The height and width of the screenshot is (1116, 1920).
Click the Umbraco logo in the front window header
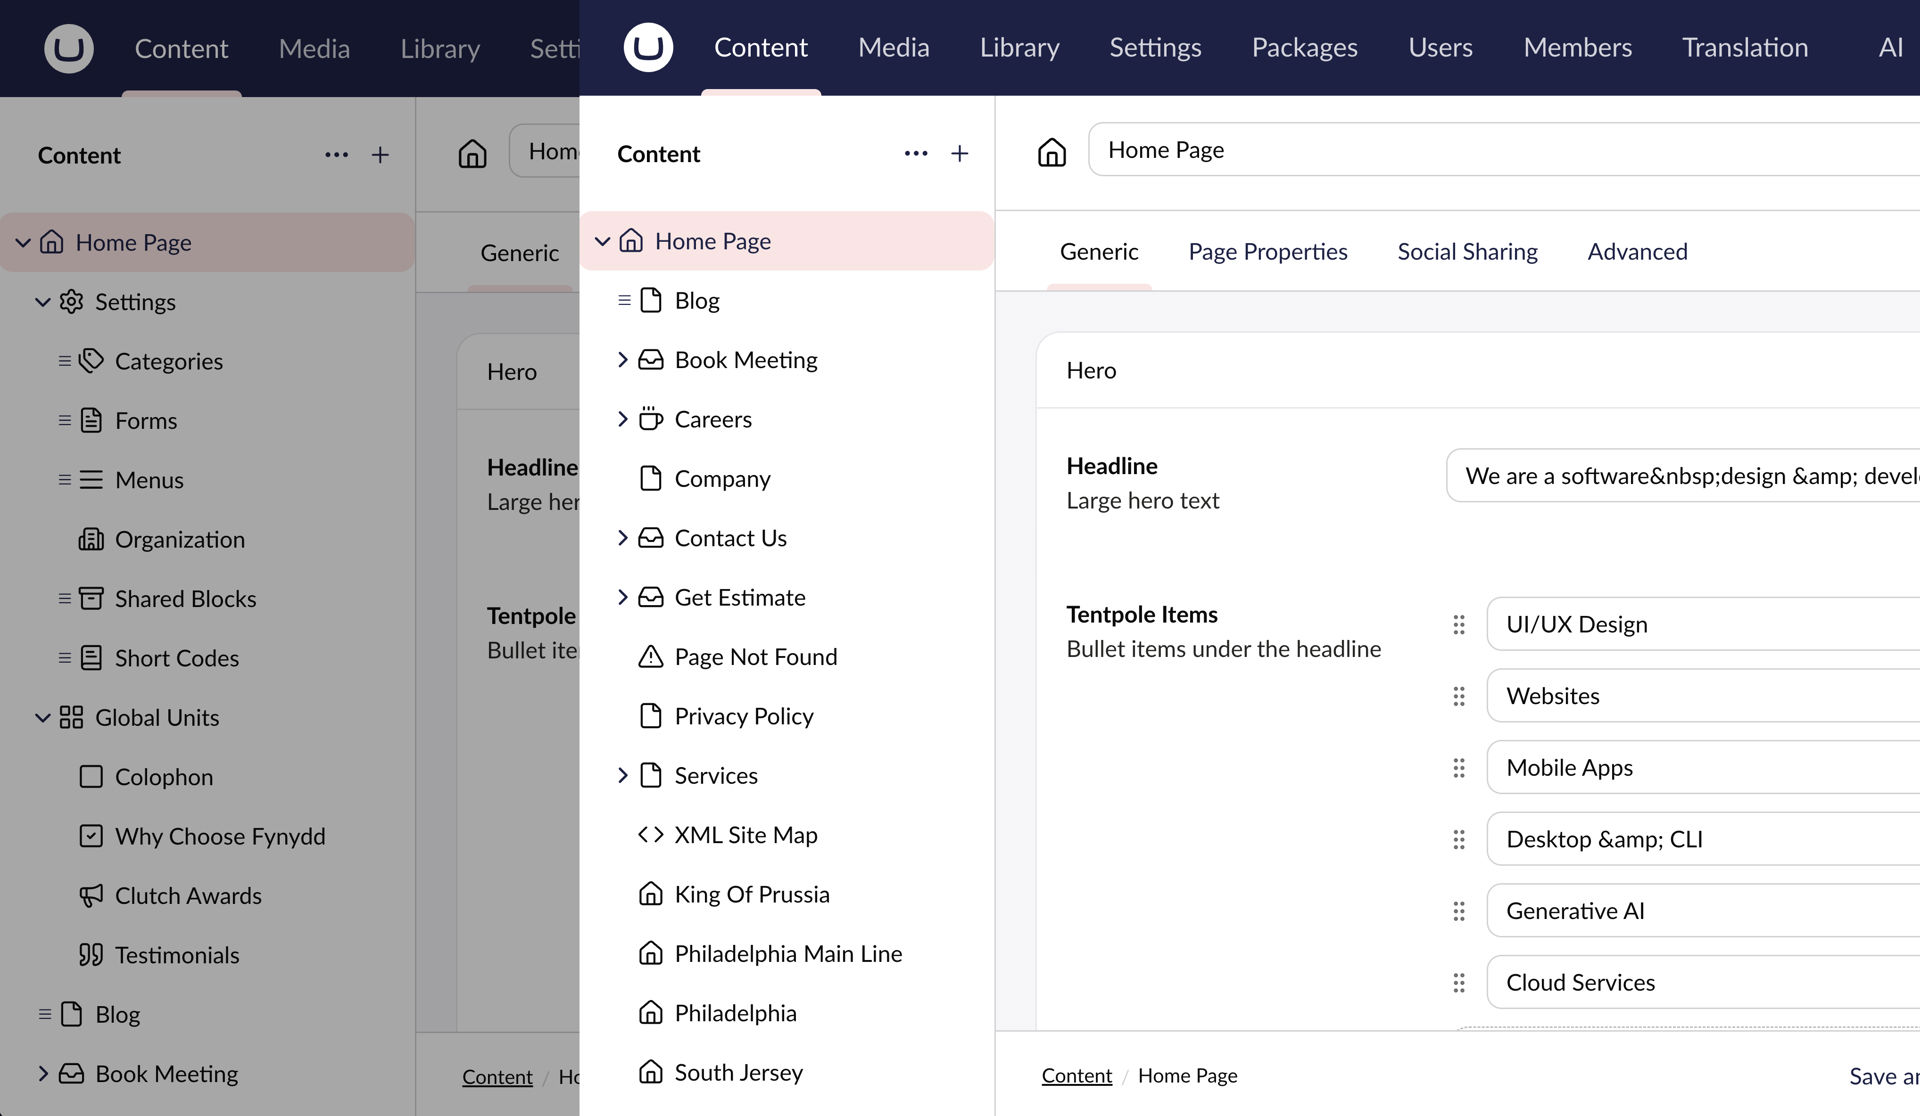tap(648, 47)
